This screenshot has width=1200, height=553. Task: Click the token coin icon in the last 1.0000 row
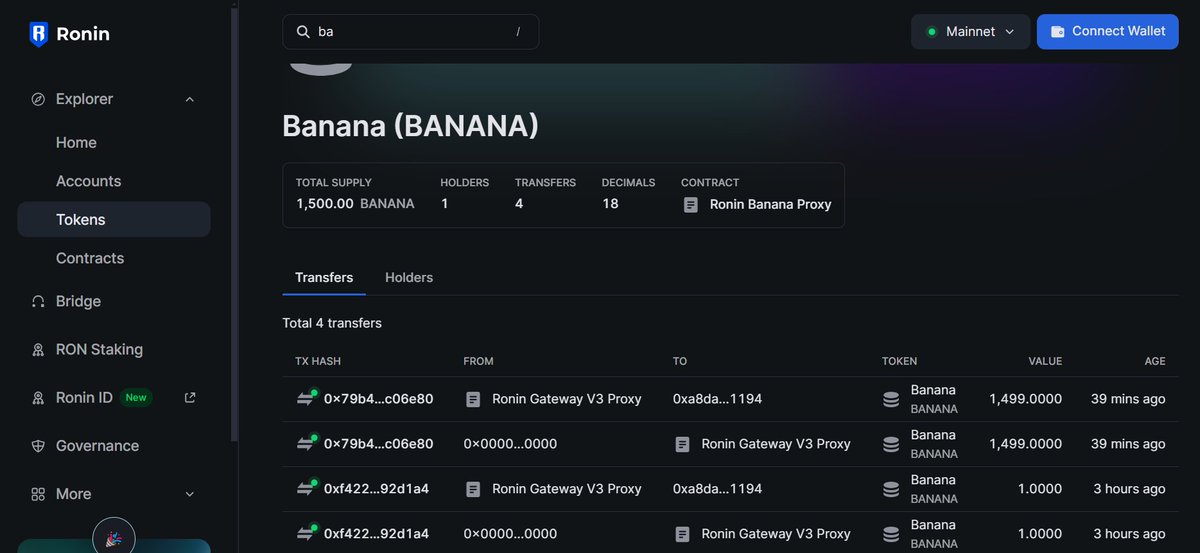tap(890, 534)
